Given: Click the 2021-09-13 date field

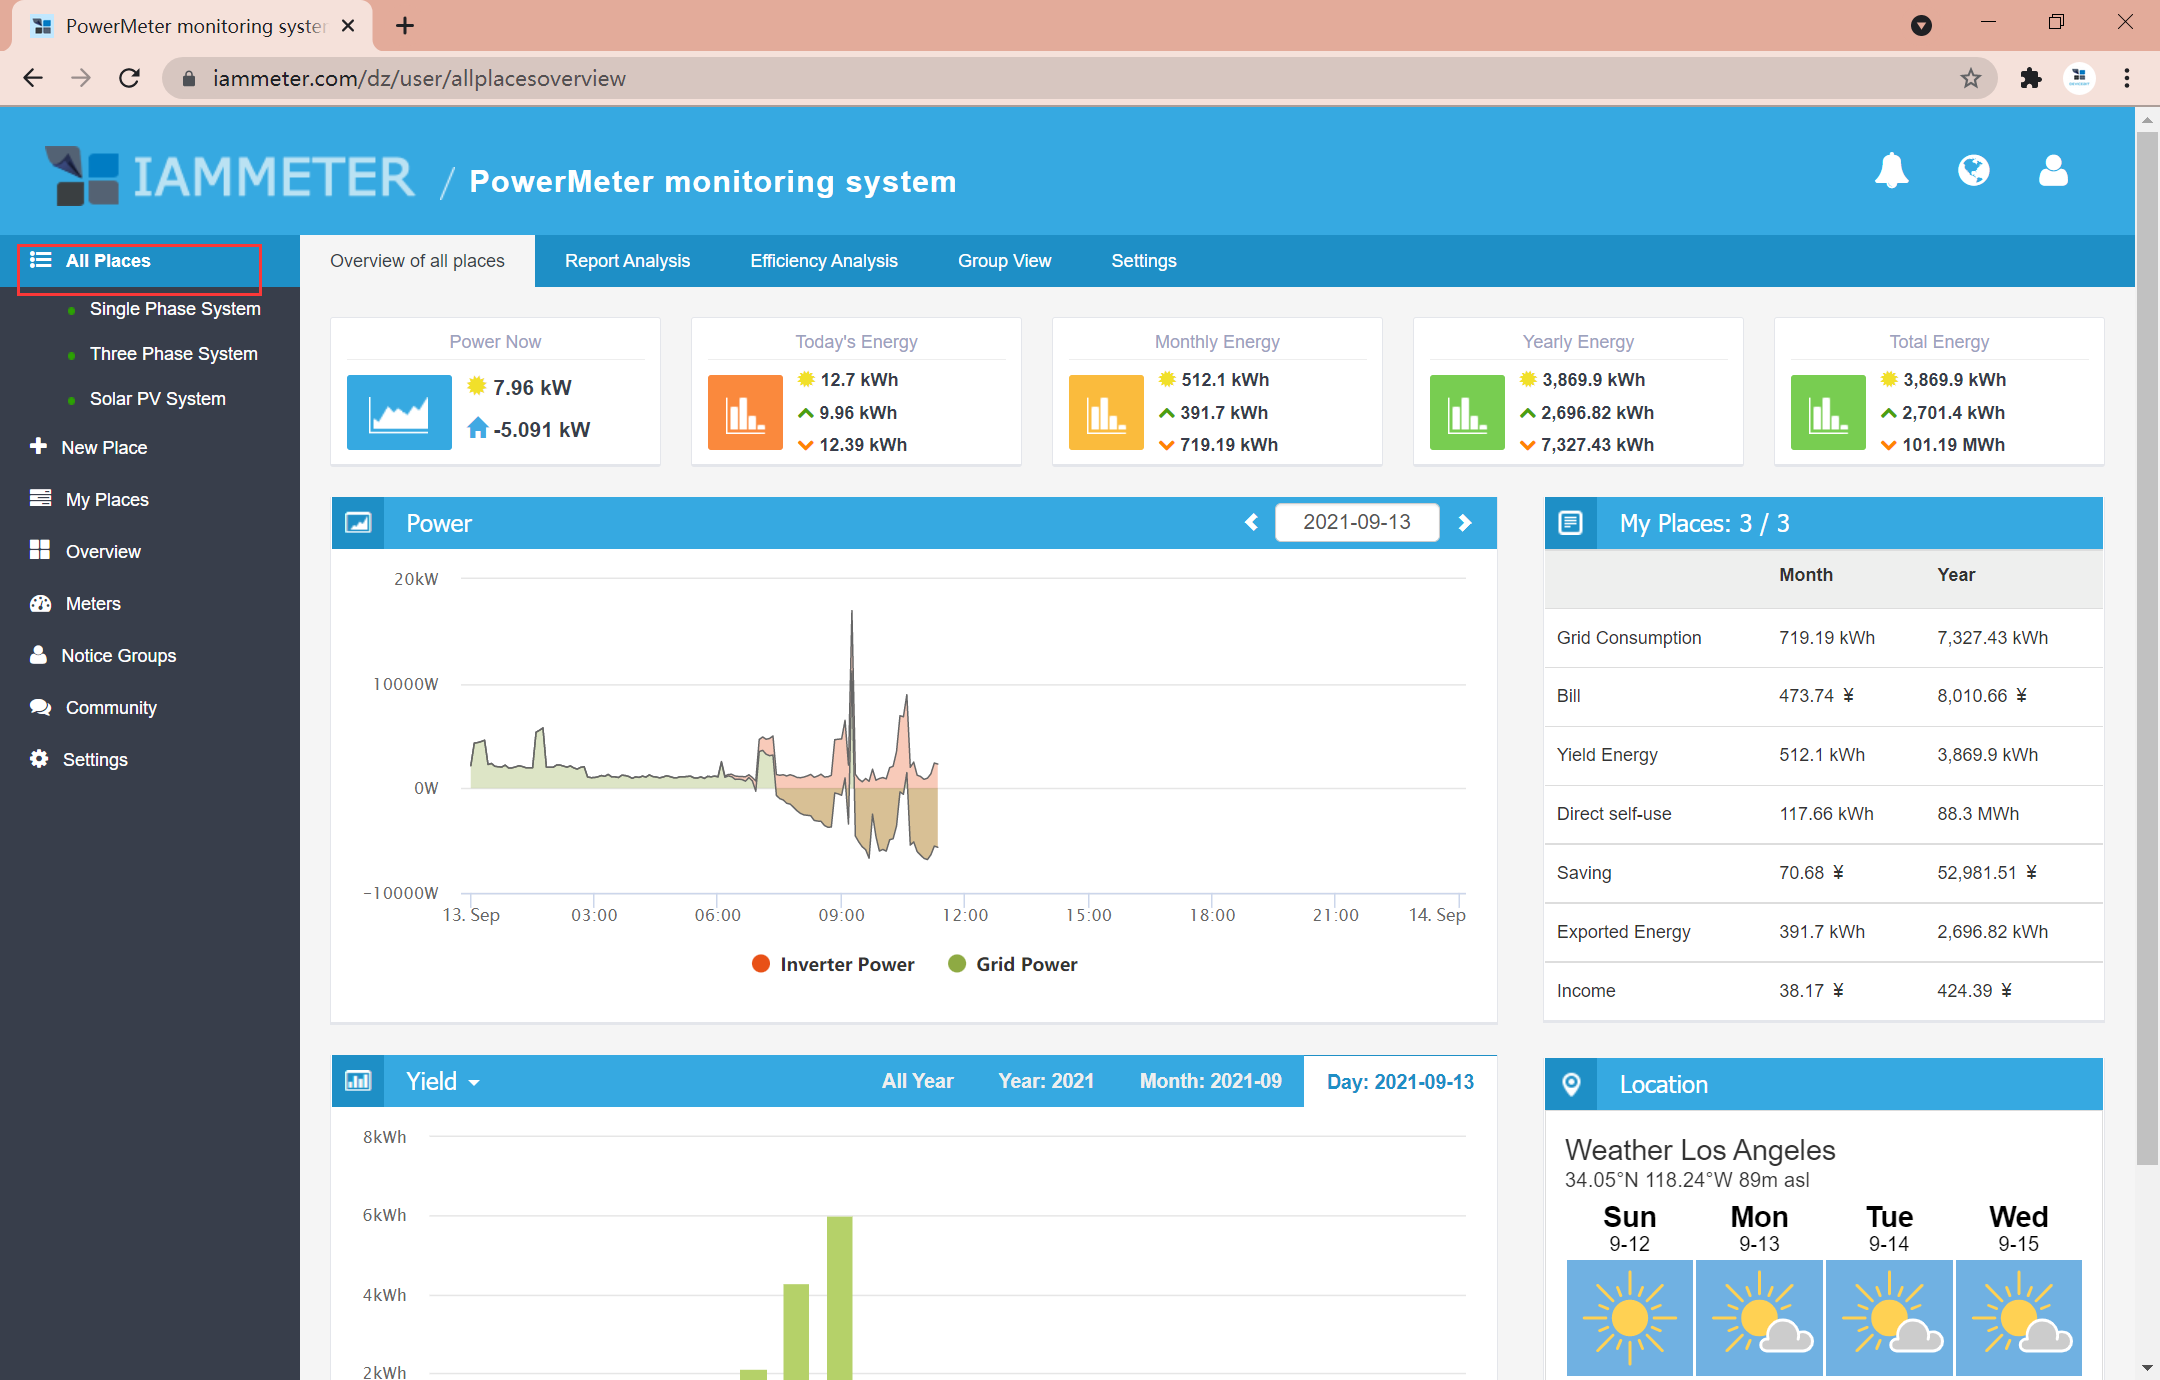Looking at the screenshot, I should point(1356,522).
